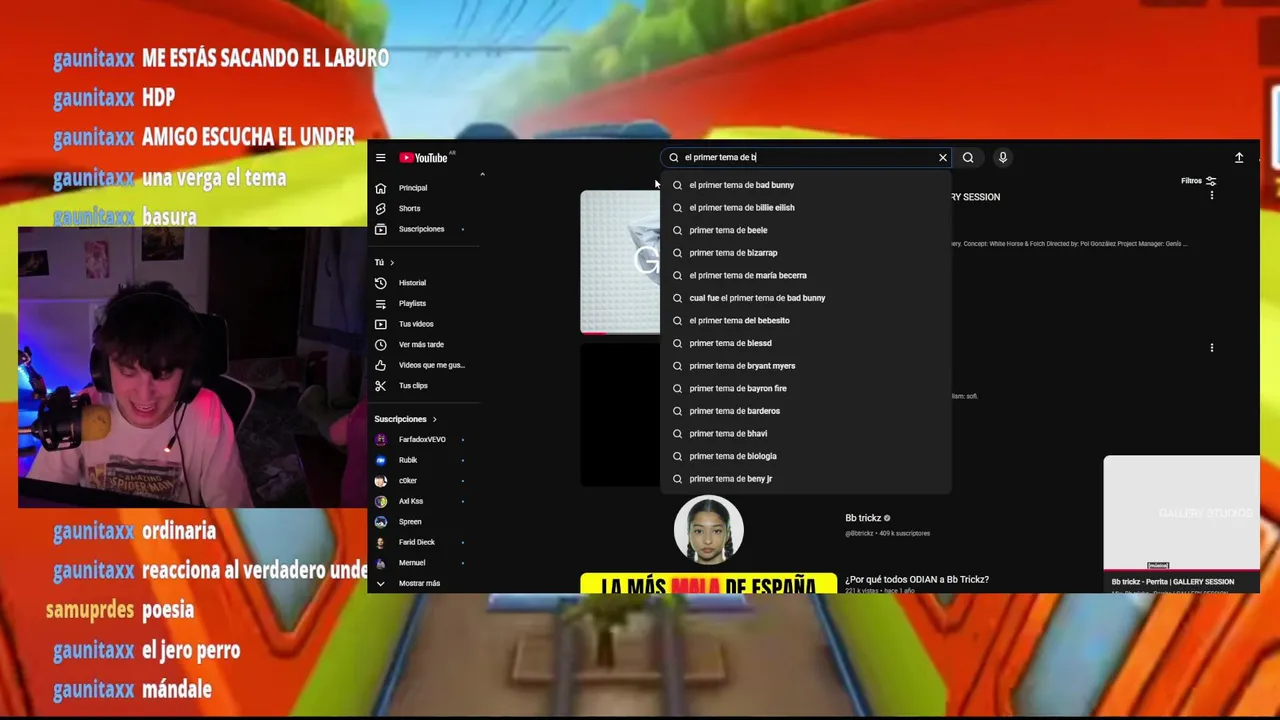The width and height of the screenshot is (1280, 720).
Task: Clear the search box with the X
Action: [942, 158]
